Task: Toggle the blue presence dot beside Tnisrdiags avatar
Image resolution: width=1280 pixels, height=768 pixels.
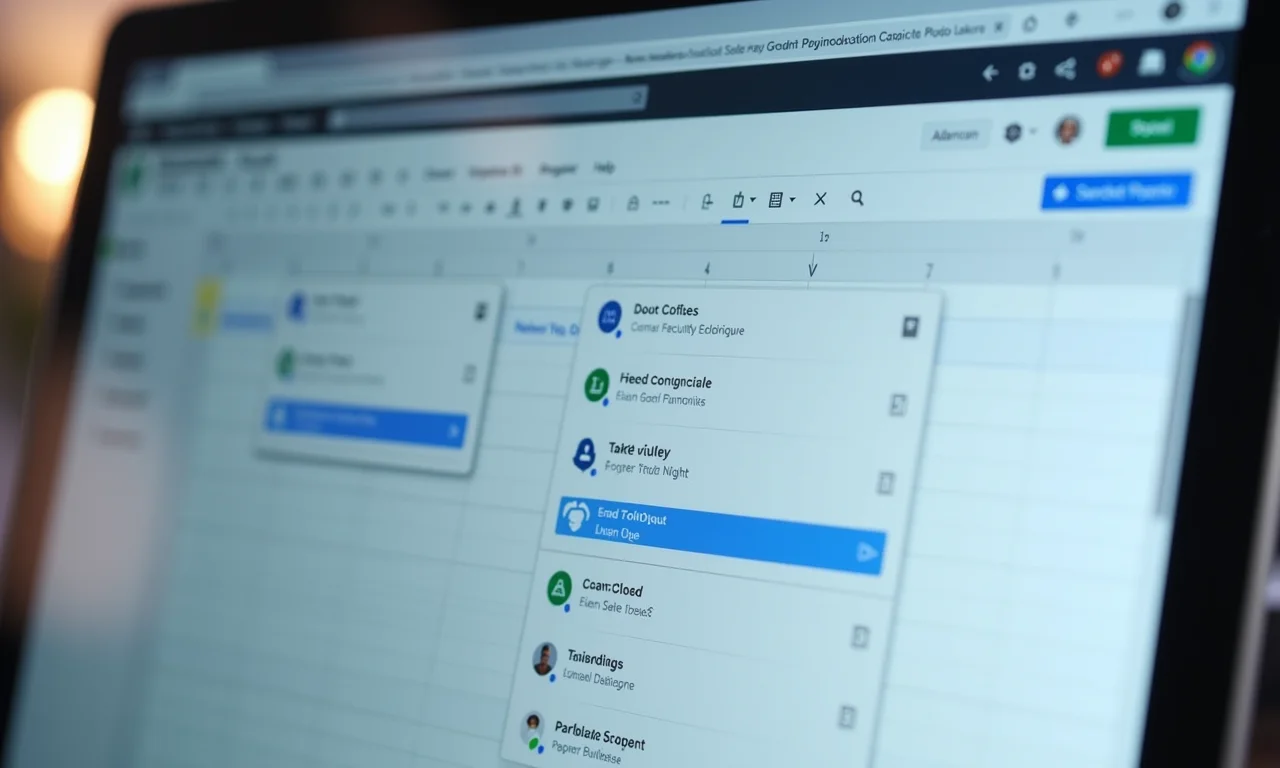Action: tap(552, 677)
